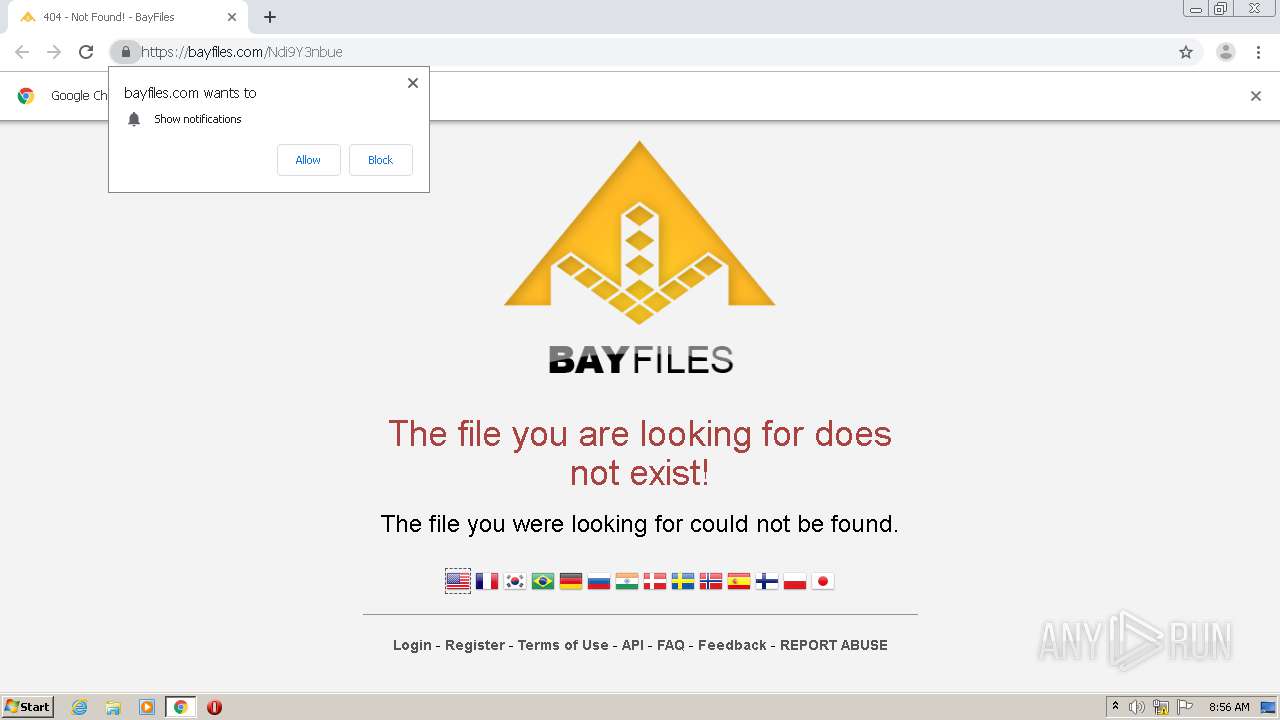The image size is (1280, 720).
Task: Select the Russian flag language
Action: 599,581
